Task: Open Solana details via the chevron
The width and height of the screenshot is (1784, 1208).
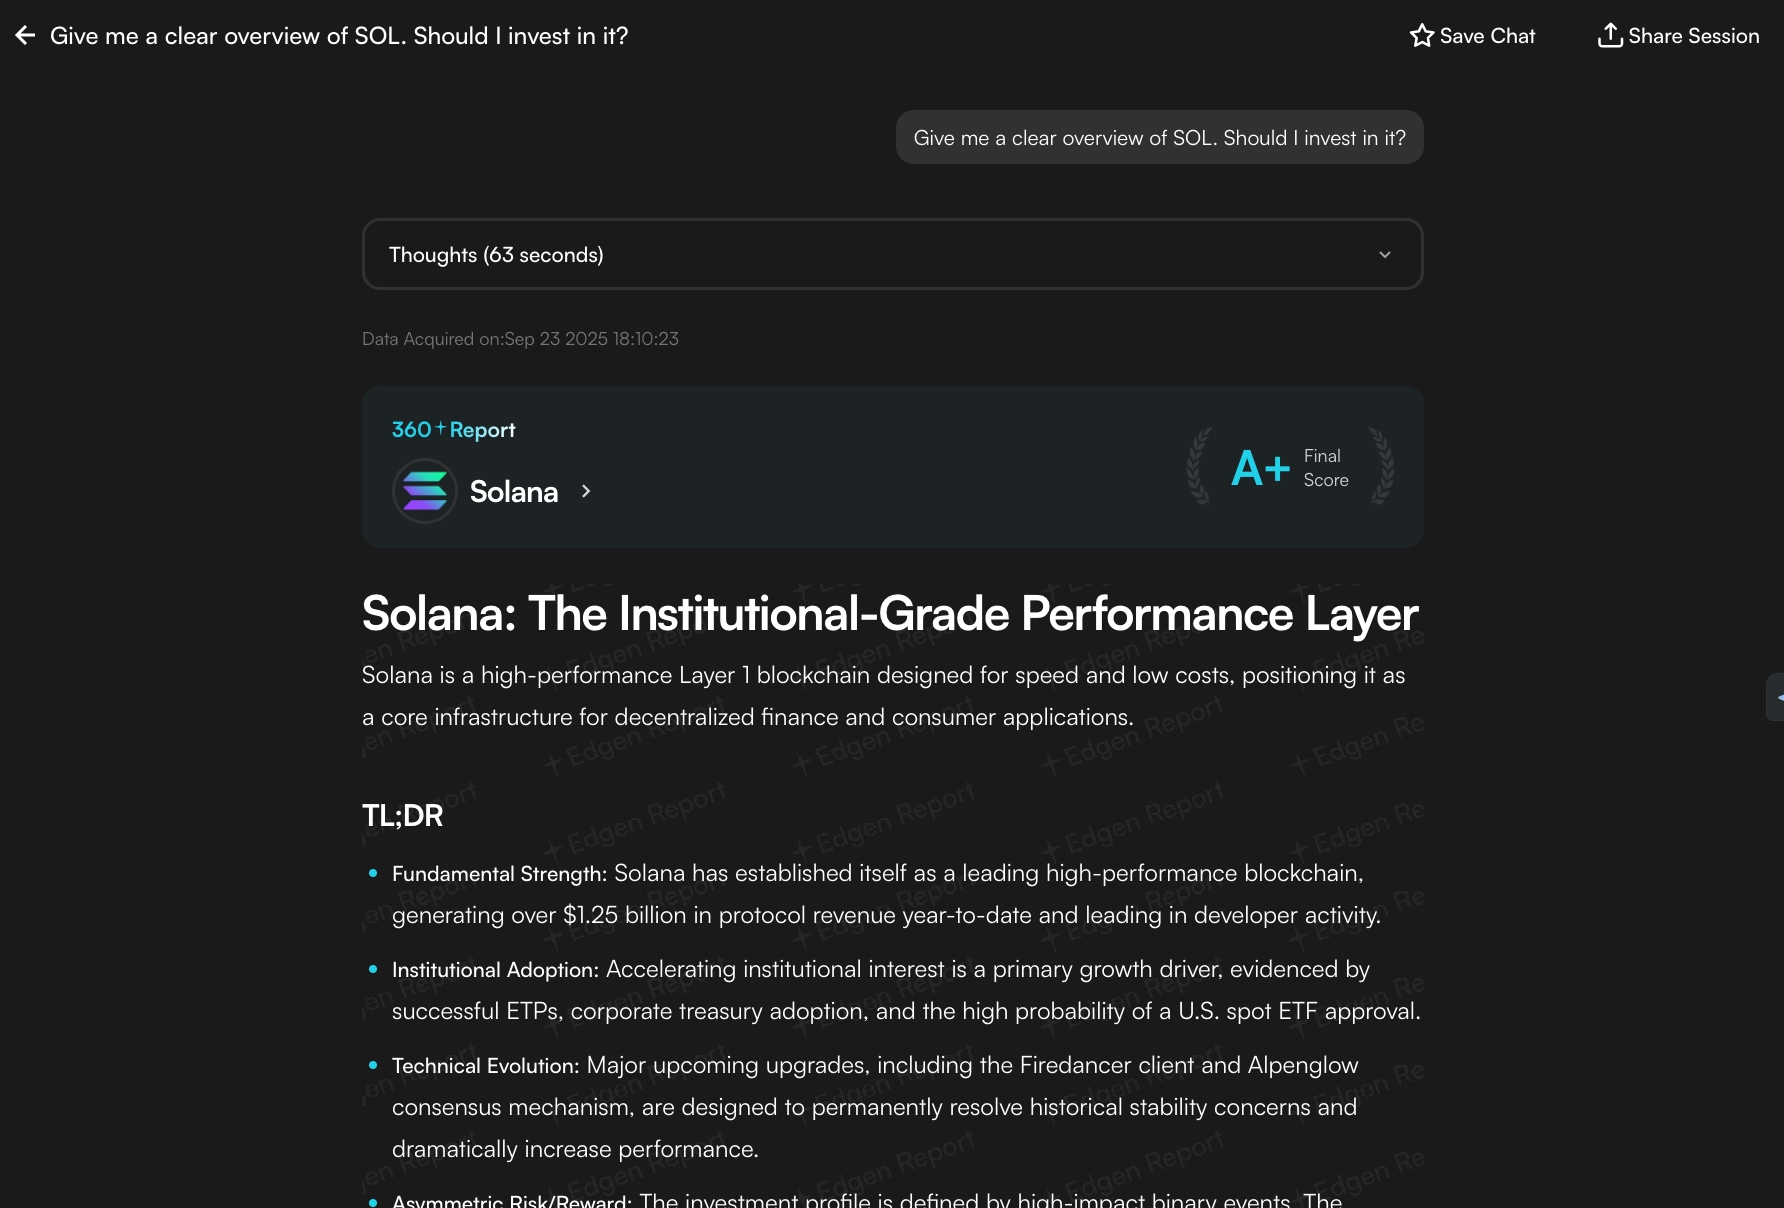Action: pos(586,491)
